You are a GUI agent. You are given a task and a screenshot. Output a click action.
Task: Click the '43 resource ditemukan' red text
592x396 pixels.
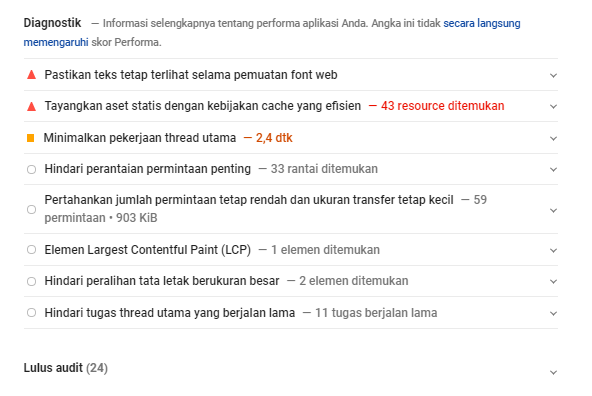pyautogui.click(x=442, y=106)
